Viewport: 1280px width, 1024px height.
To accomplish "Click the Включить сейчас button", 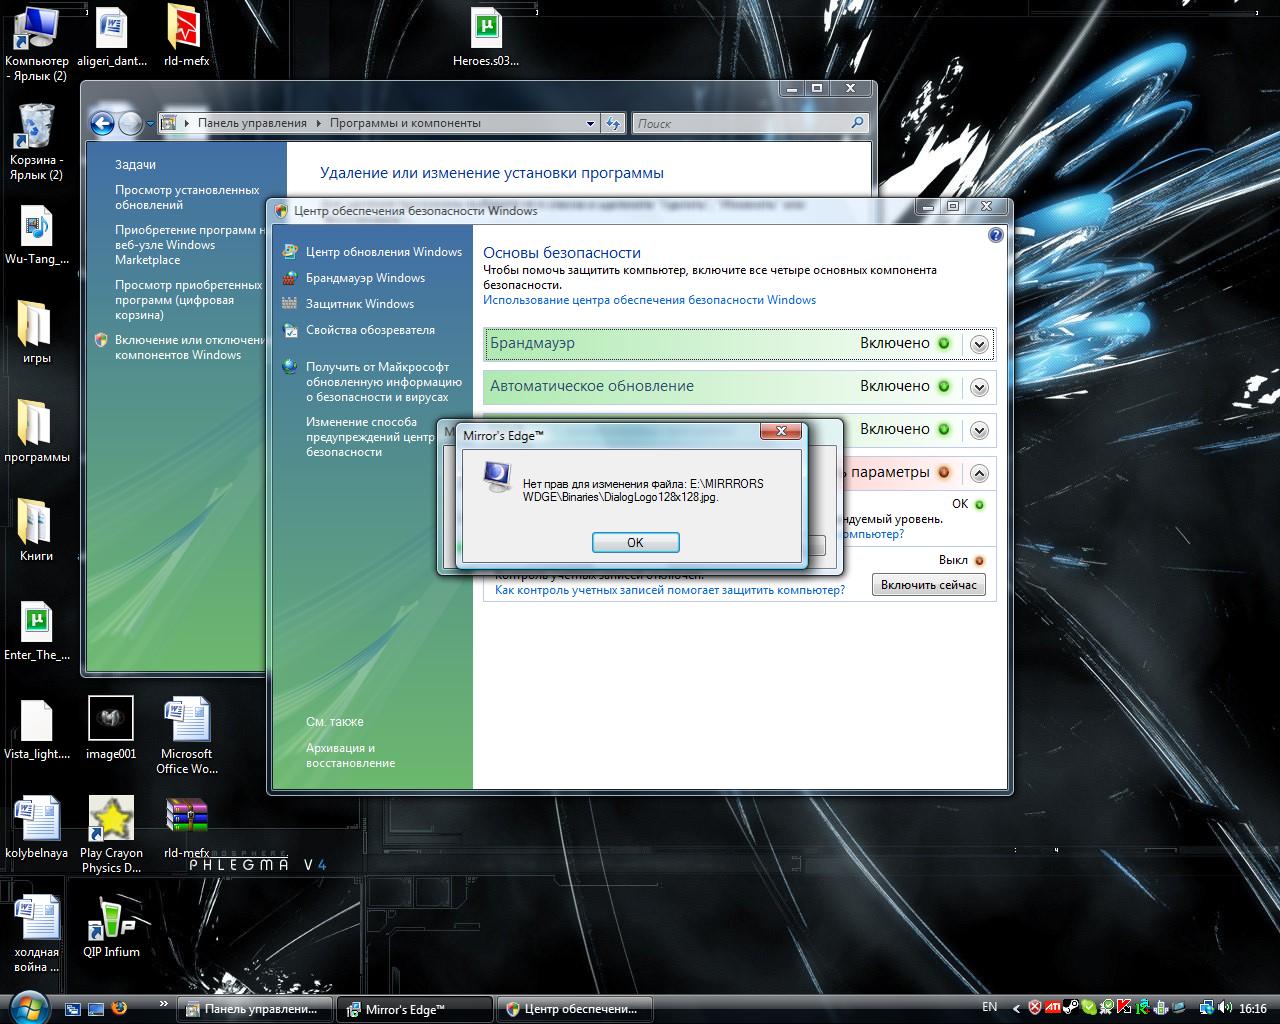I will pyautogui.click(x=928, y=585).
